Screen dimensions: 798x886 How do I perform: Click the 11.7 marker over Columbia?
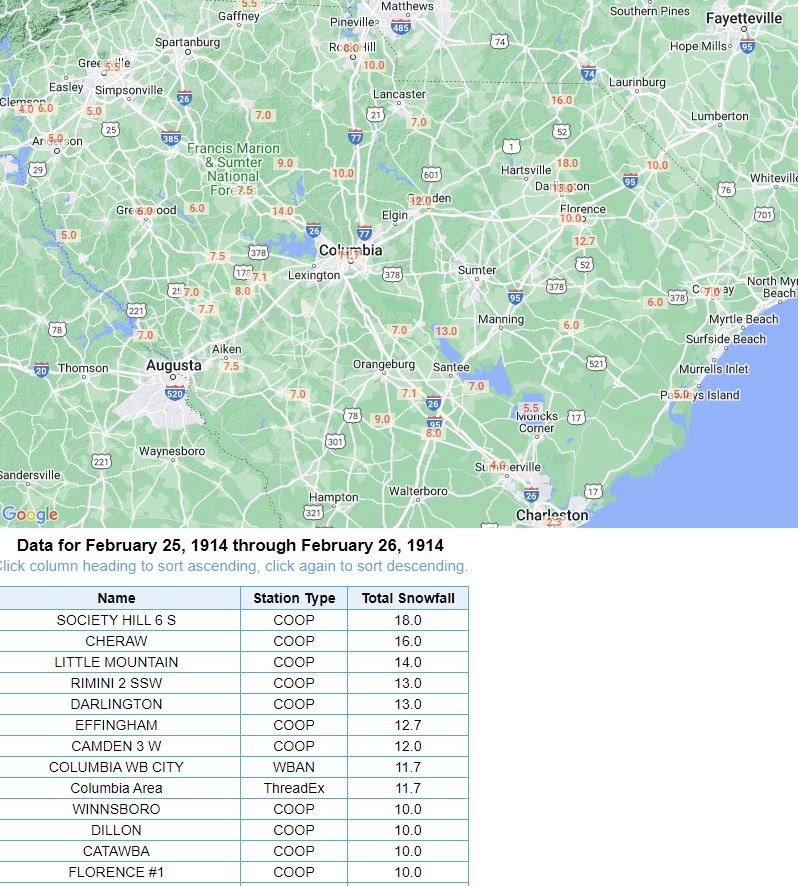tap(349, 255)
